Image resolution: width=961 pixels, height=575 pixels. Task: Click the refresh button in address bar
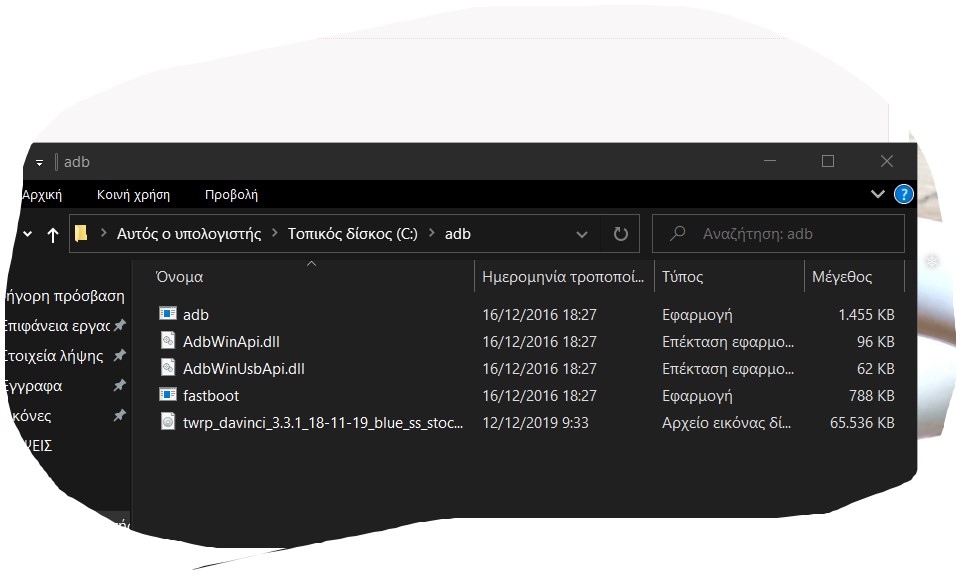click(620, 234)
